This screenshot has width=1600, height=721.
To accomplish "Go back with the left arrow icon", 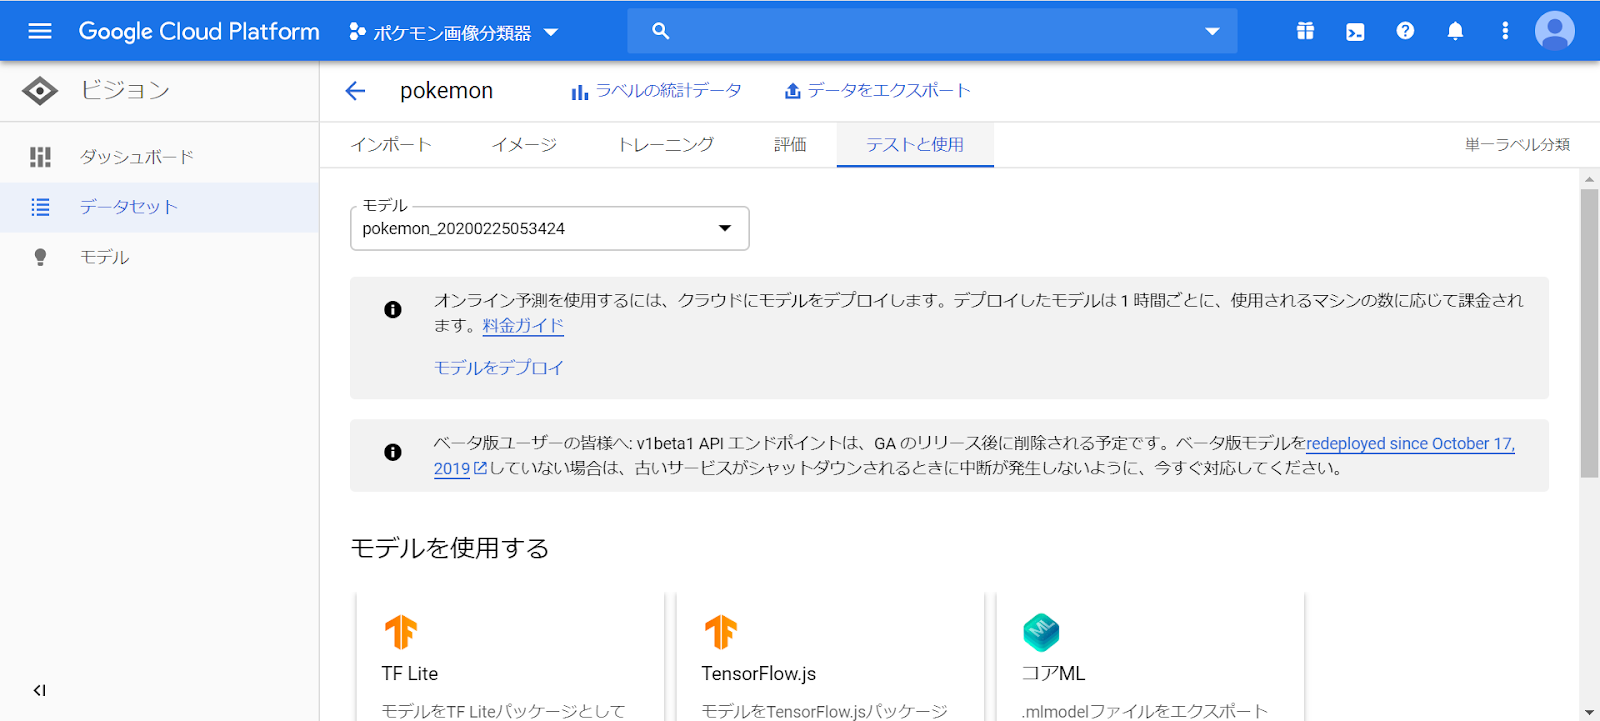I will point(355,91).
